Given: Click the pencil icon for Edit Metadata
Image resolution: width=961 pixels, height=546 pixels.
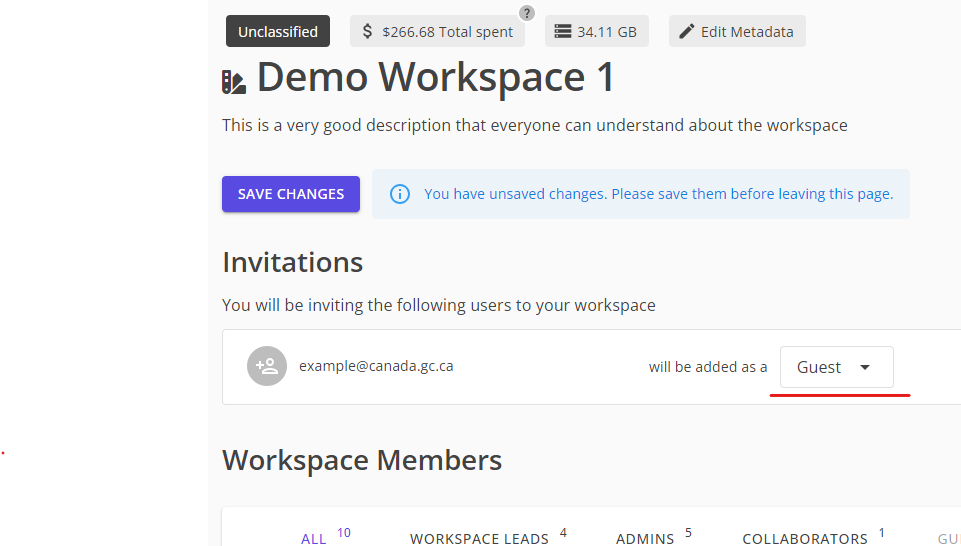Looking at the screenshot, I should [686, 32].
